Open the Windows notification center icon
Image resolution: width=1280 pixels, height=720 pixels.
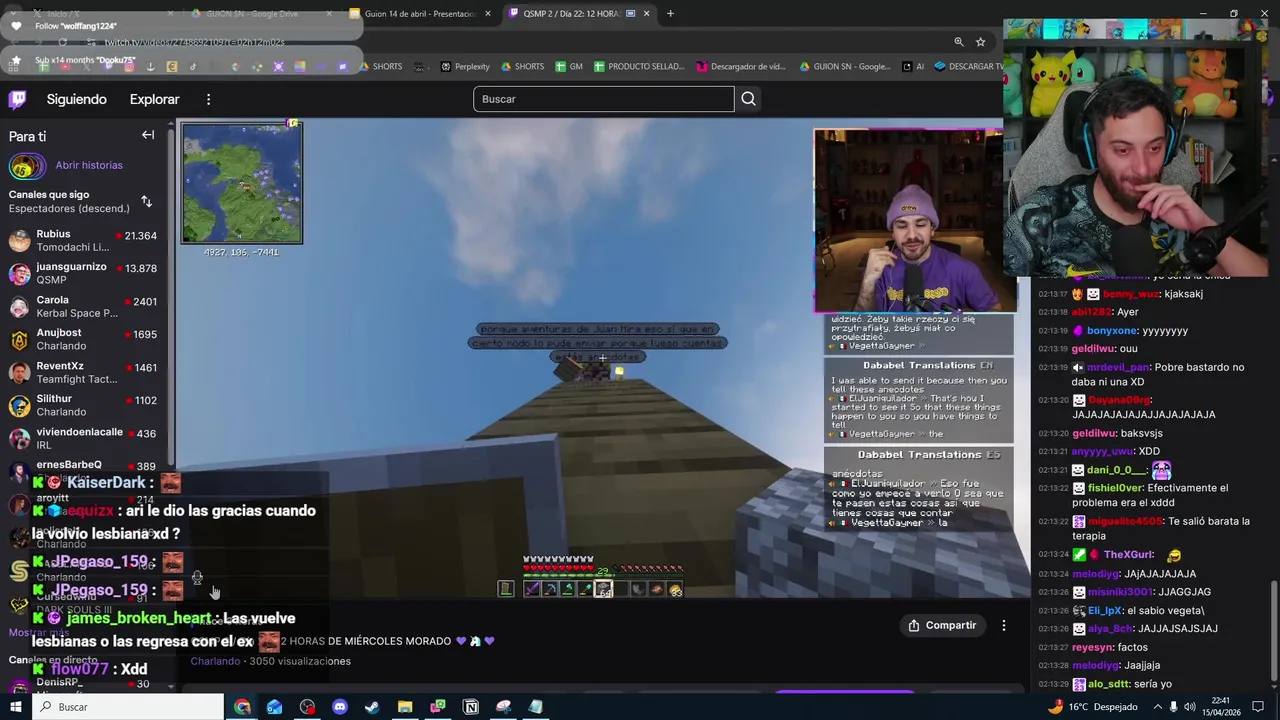pos(1259,707)
